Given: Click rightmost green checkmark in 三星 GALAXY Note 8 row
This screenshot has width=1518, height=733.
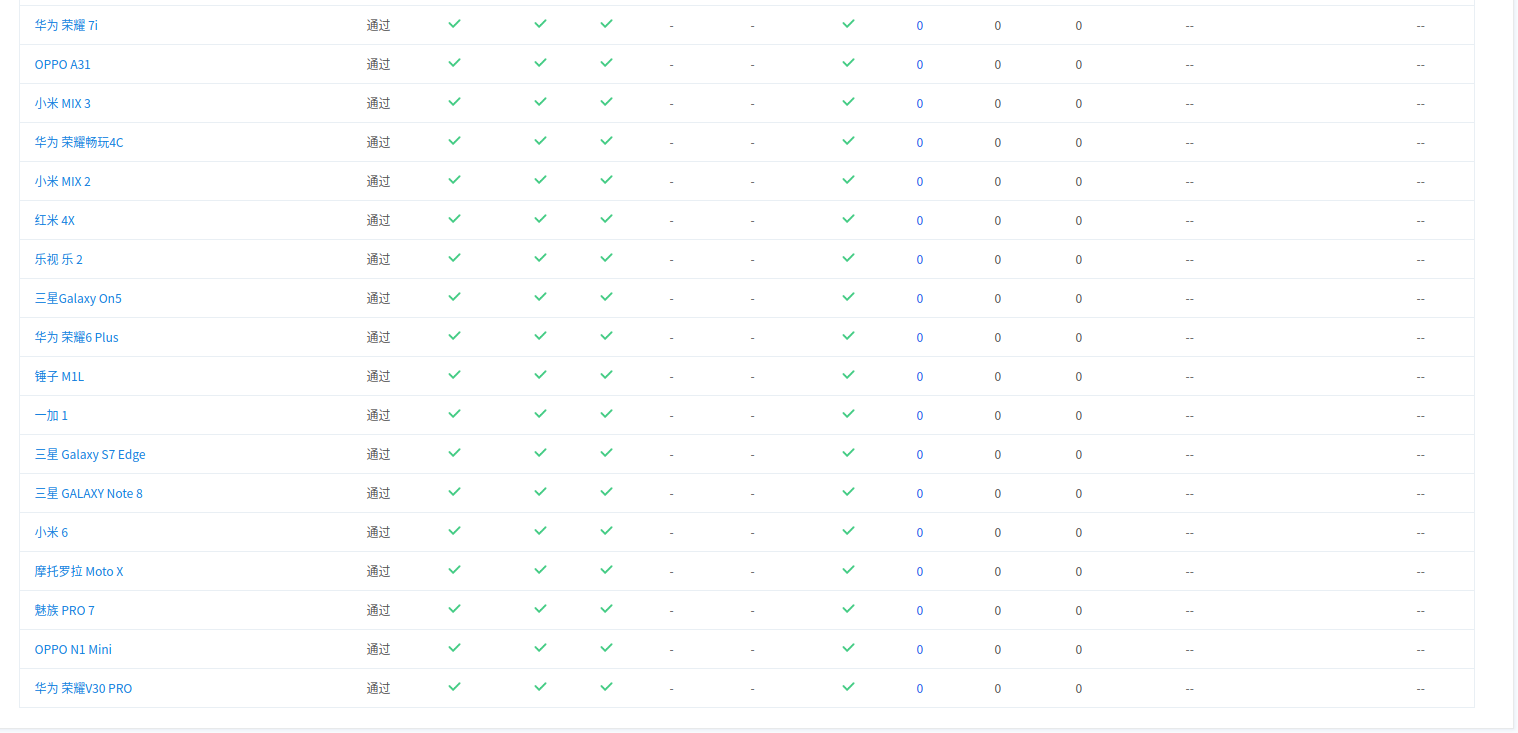Looking at the screenshot, I should click(x=848, y=491).
